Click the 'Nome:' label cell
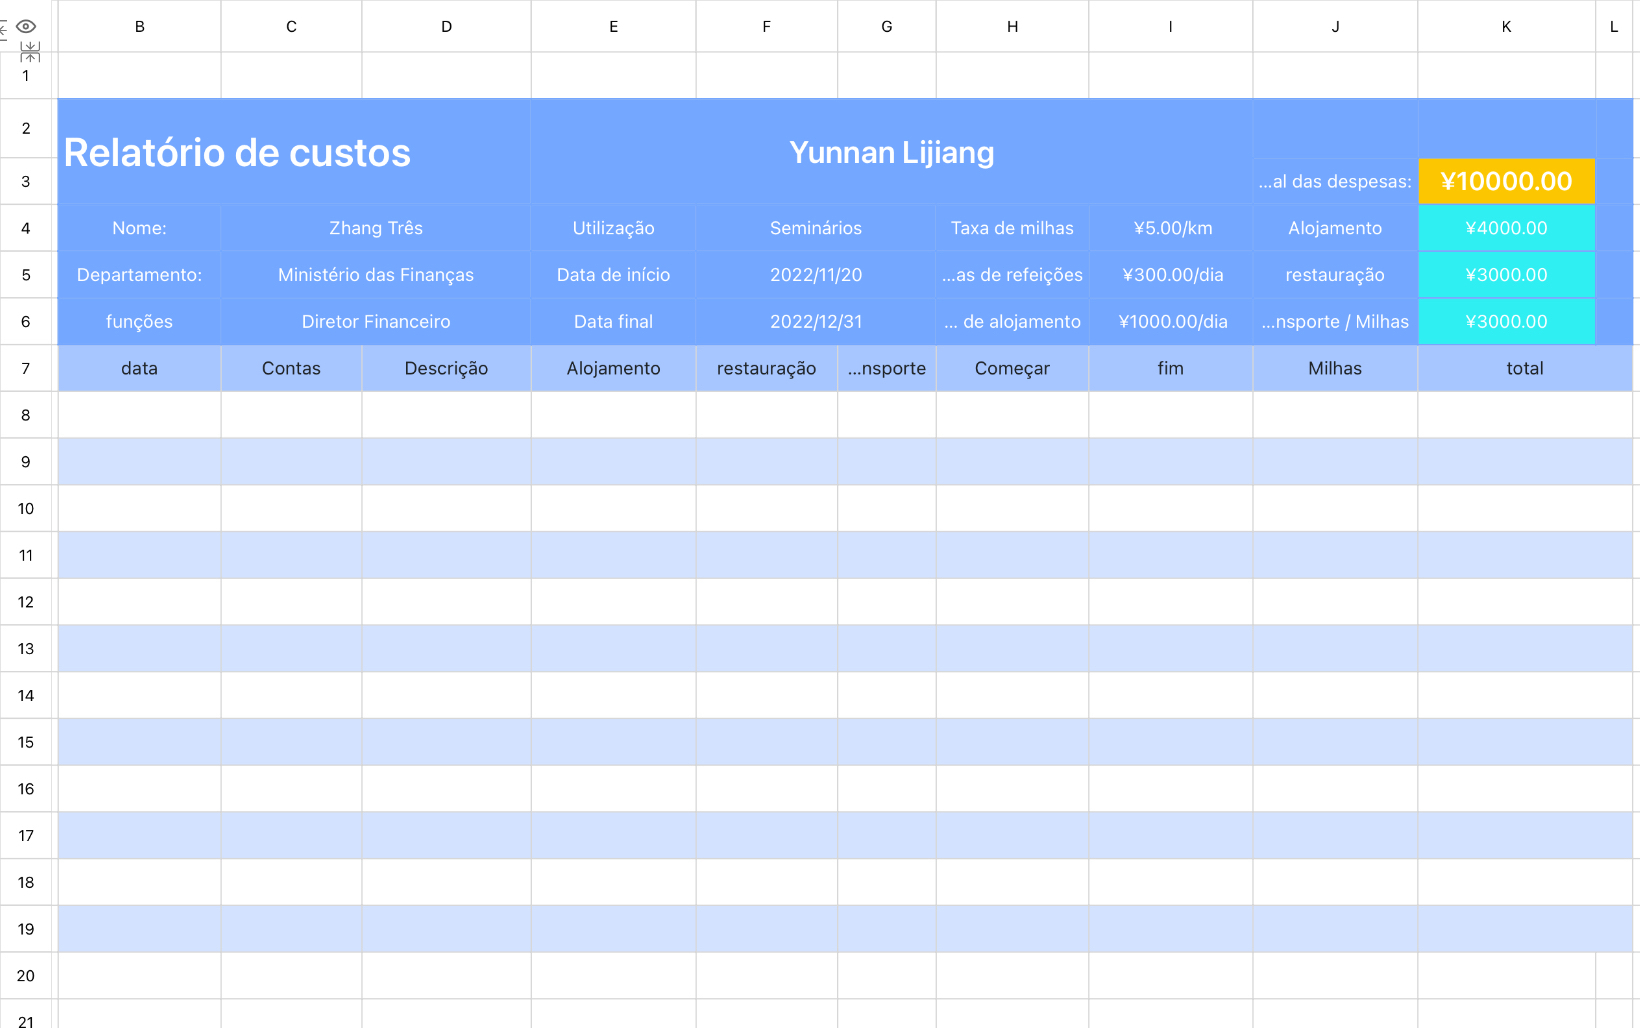1640x1028 pixels. click(140, 228)
